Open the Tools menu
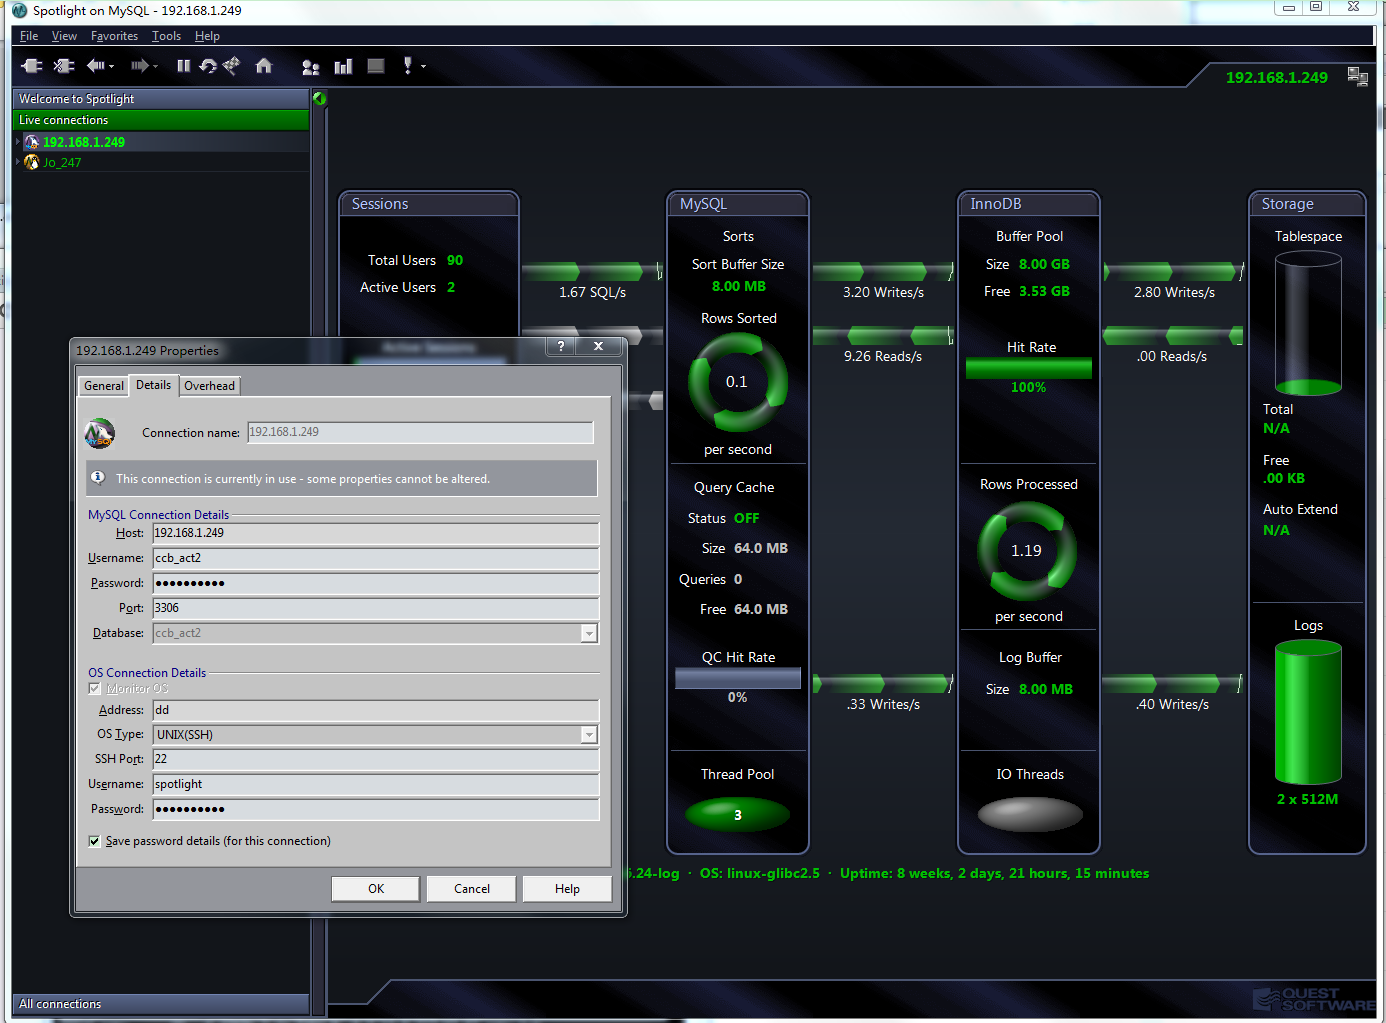The width and height of the screenshot is (1386, 1023). pos(166,36)
